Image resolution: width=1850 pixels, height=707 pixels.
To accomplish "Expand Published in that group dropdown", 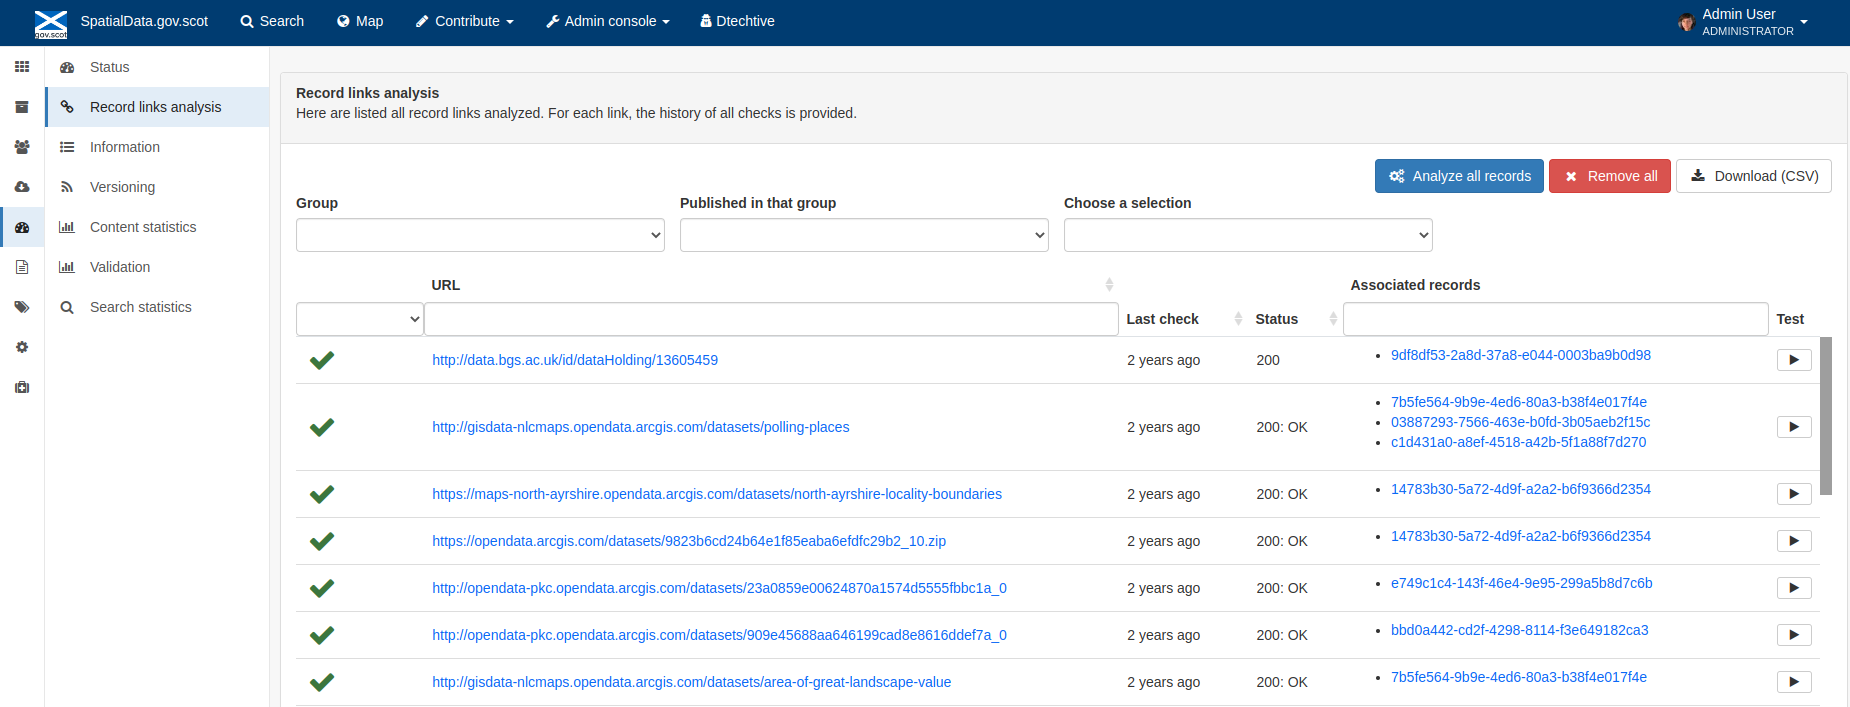I will (x=864, y=235).
